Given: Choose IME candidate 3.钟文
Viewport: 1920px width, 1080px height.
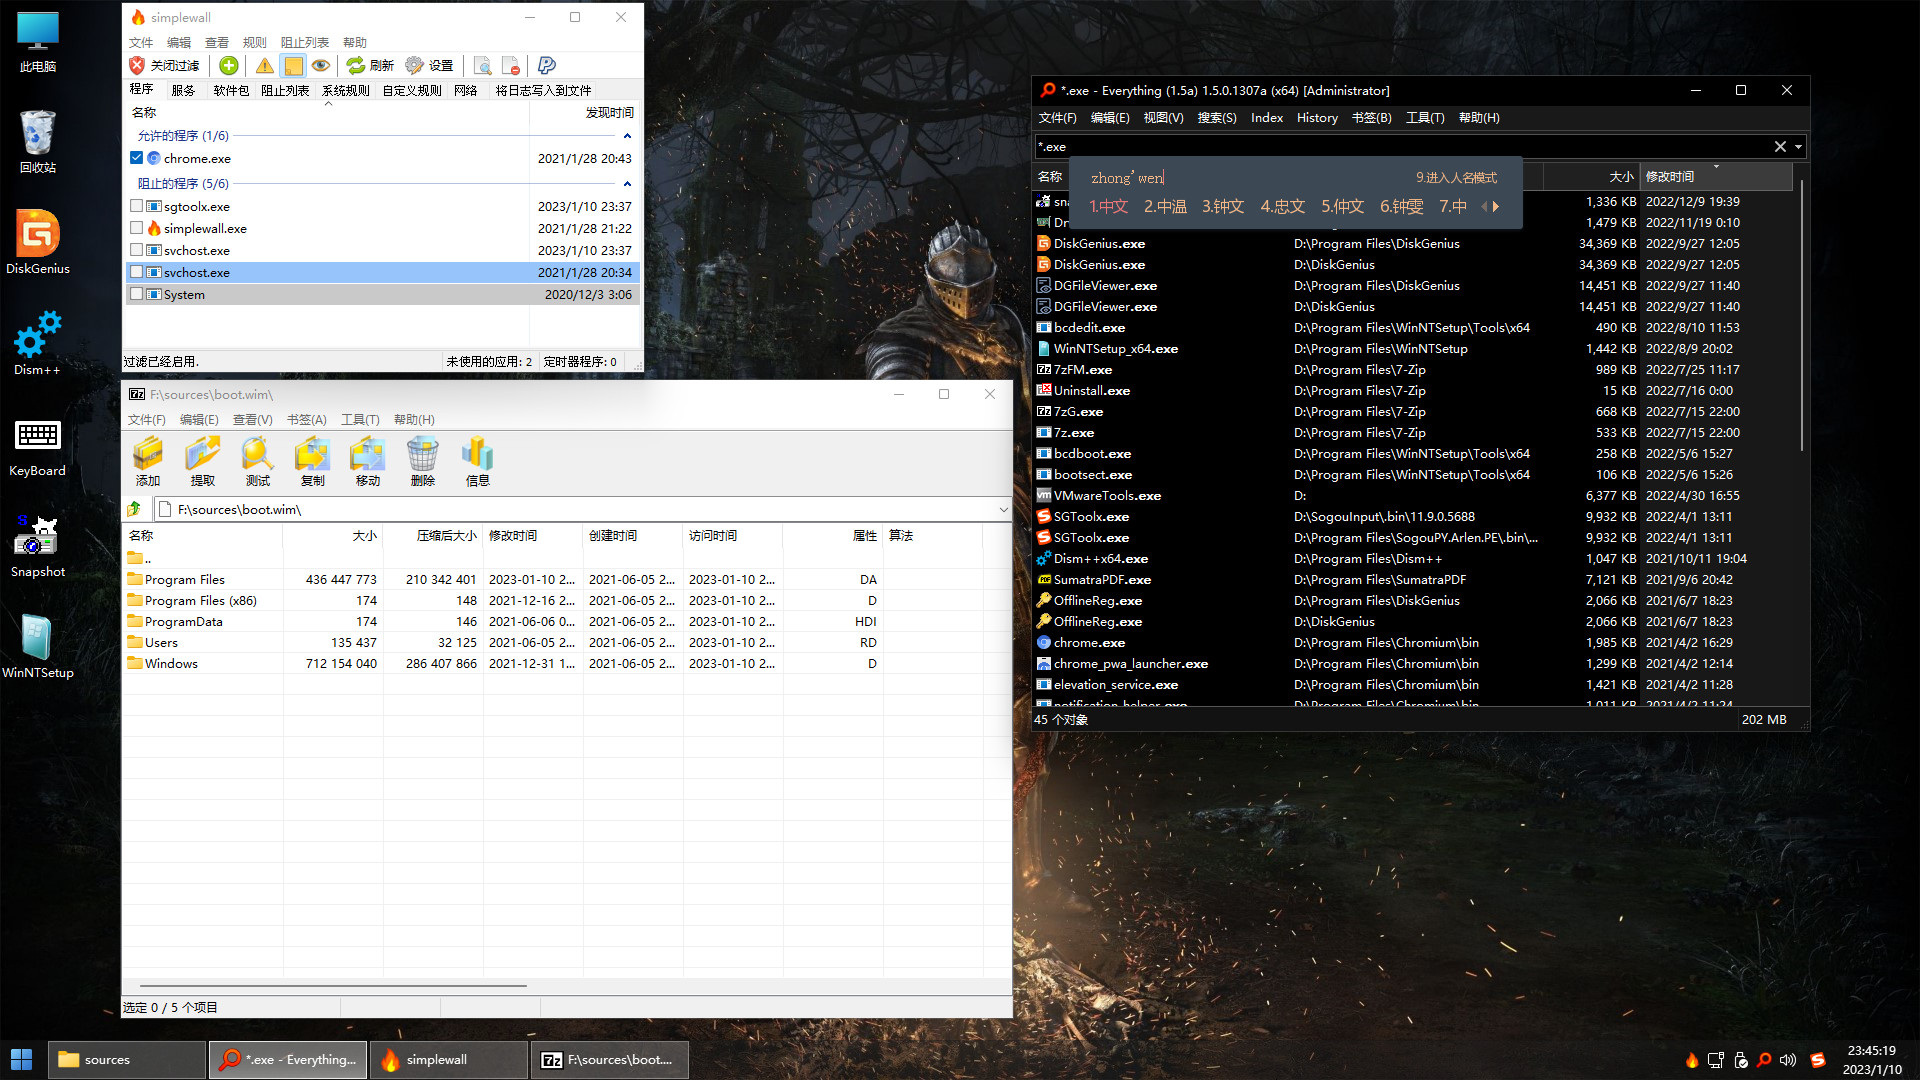Looking at the screenshot, I should click(x=1223, y=206).
